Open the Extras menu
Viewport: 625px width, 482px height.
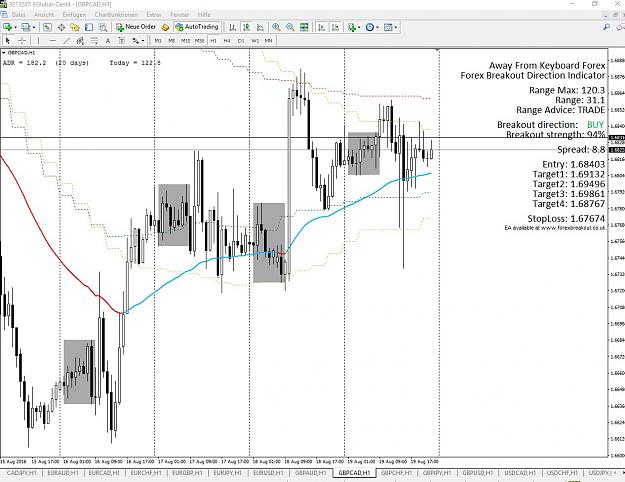154,15
